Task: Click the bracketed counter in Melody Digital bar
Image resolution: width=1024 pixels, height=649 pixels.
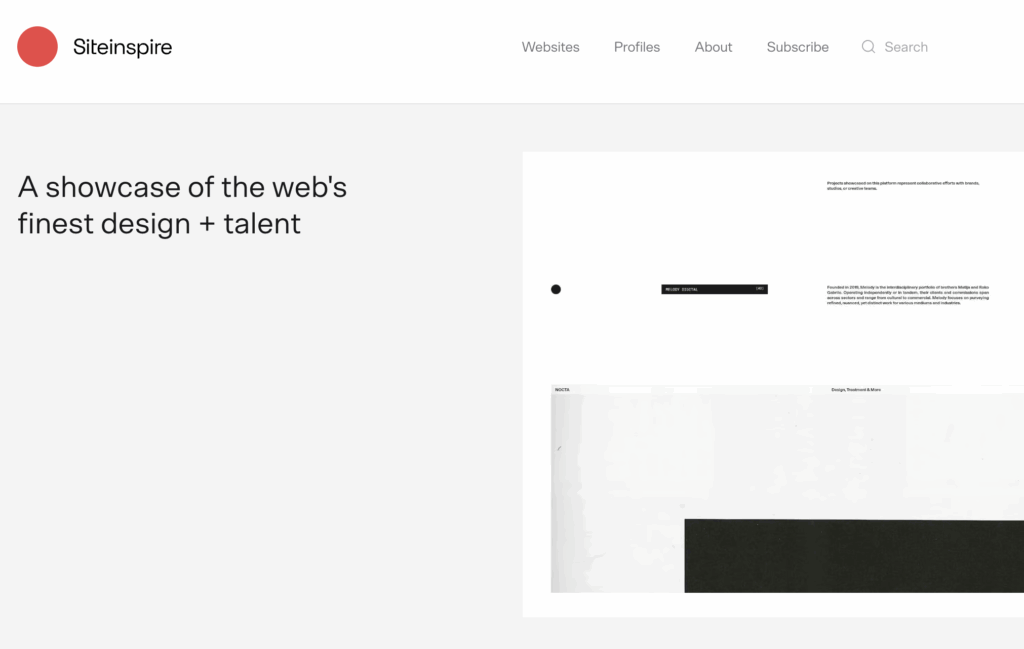Action: tap(760, 289)
